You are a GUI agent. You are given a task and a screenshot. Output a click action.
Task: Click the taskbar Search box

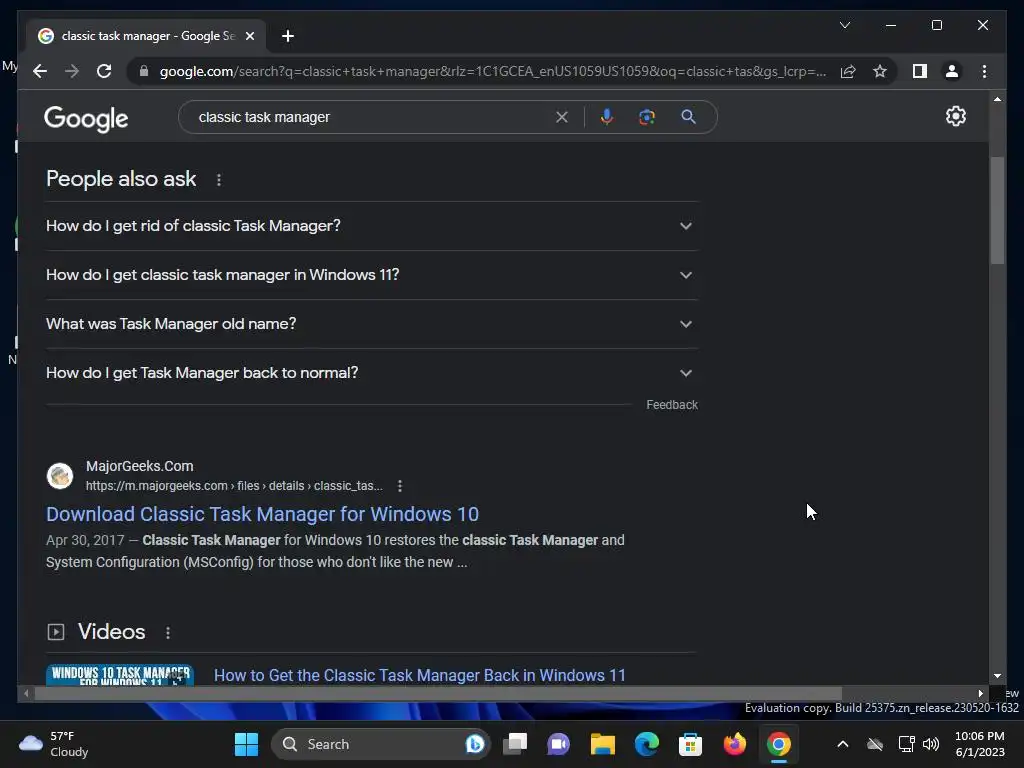(380, 744)
